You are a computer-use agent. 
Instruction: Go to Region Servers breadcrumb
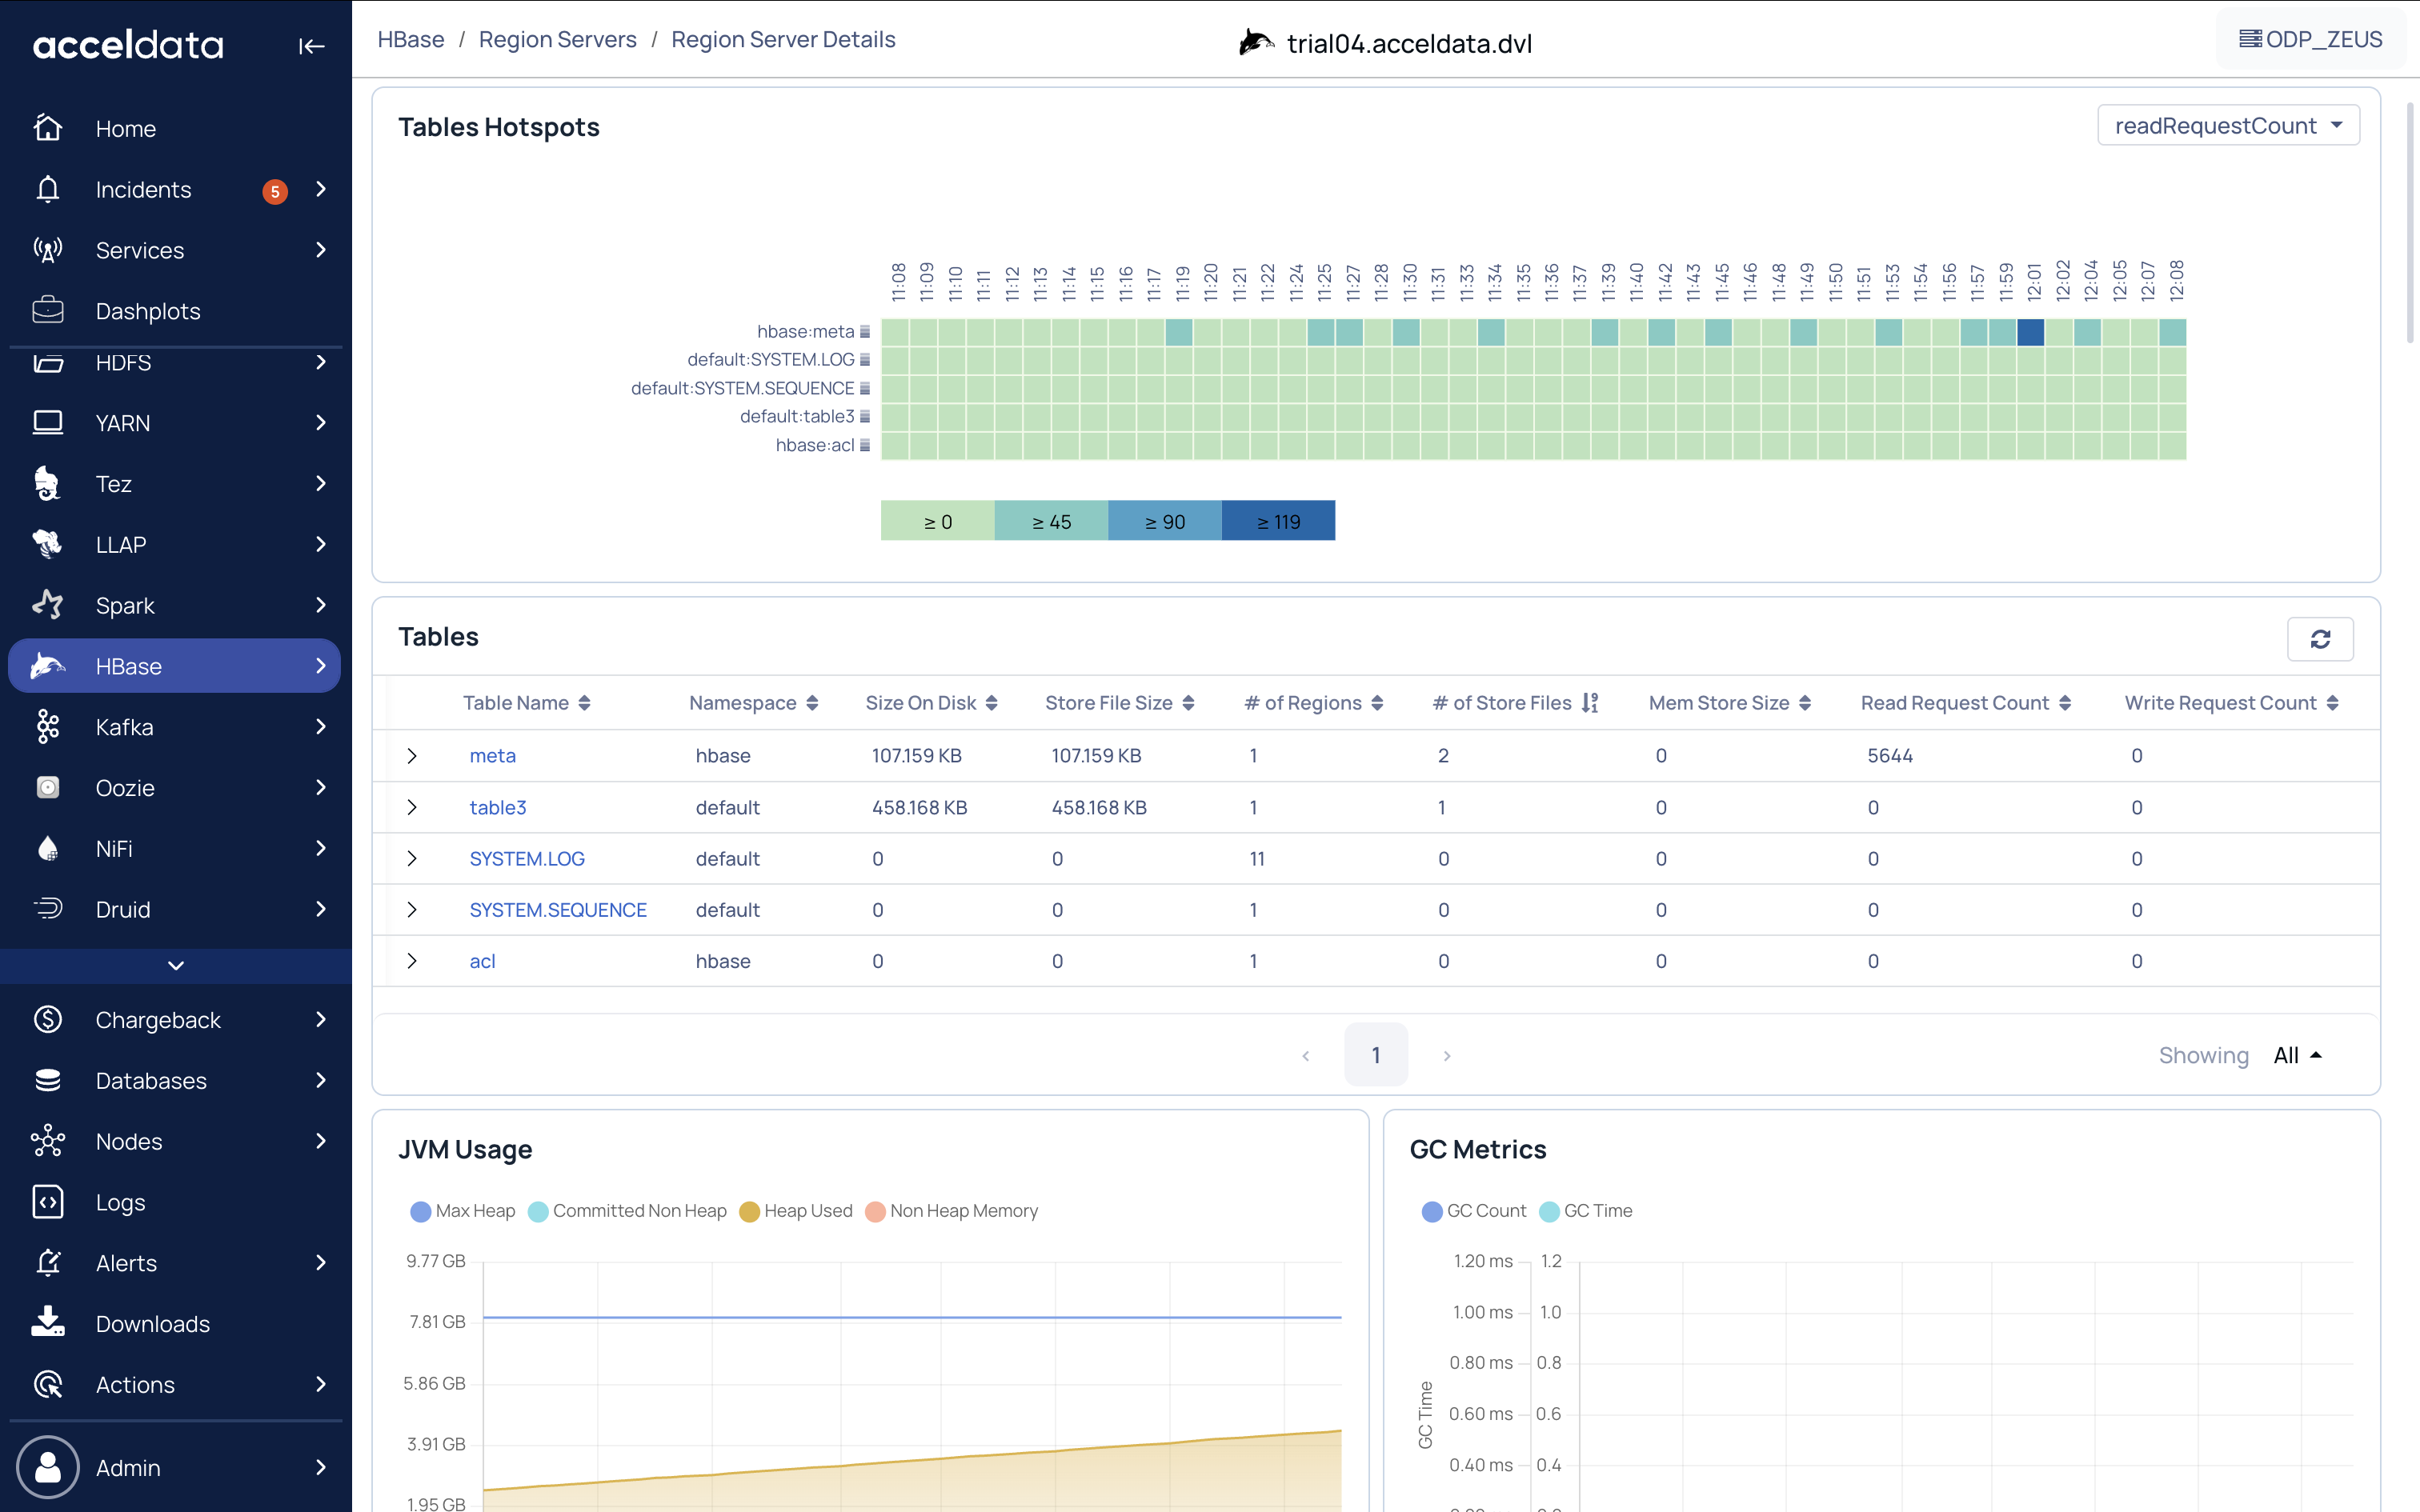557,40
